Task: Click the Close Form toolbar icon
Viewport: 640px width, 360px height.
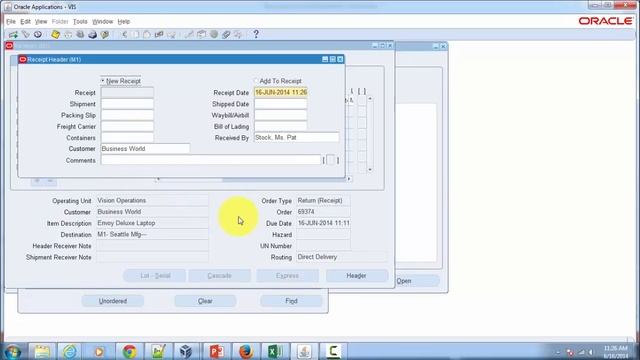Action: 105,35
